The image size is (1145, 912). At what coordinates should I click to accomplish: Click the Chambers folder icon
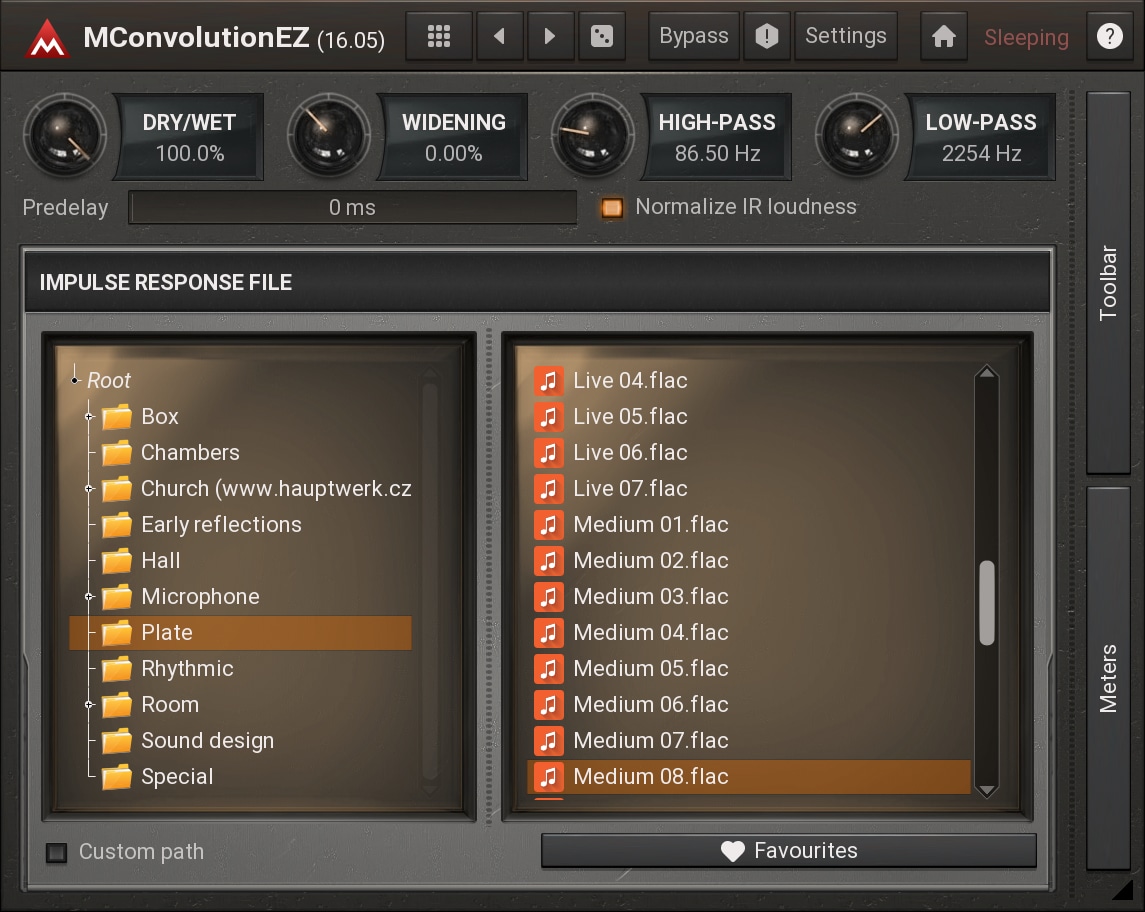click(117, 453)
